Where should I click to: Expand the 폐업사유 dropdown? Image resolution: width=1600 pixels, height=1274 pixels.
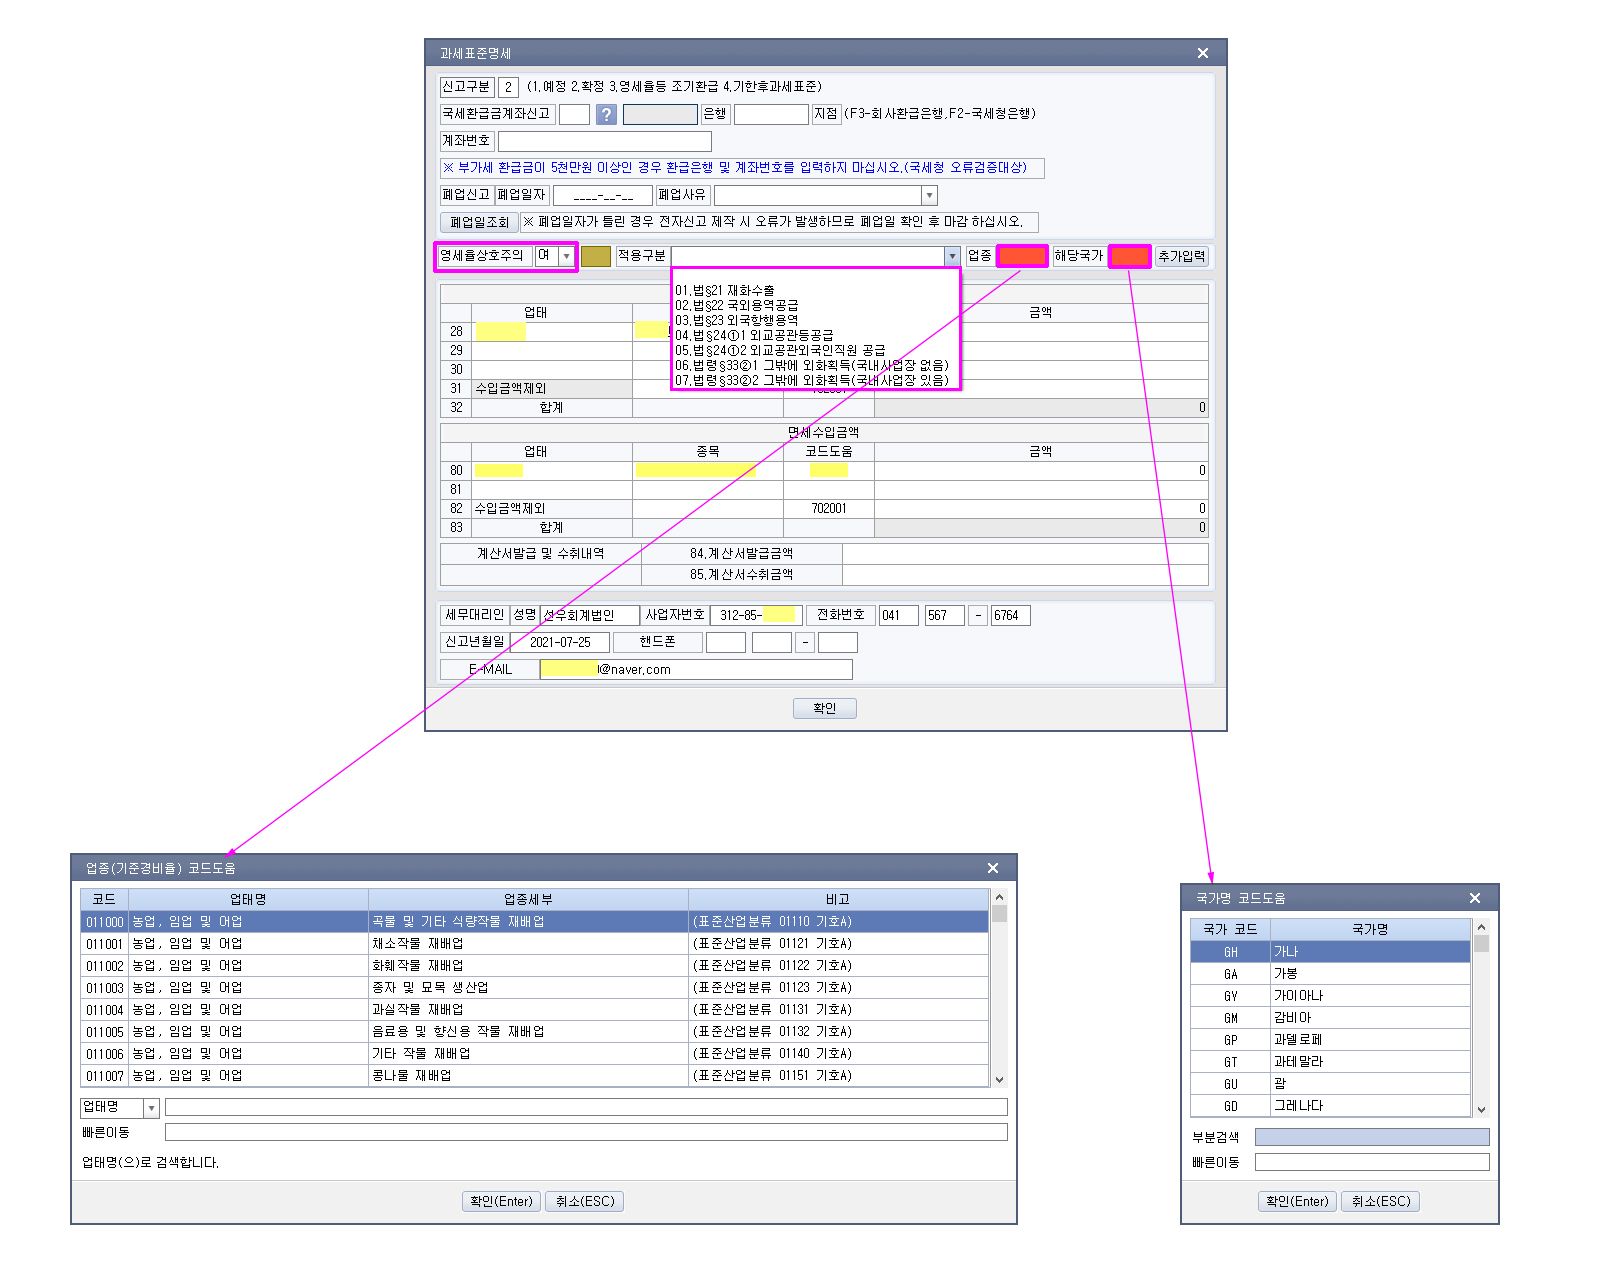click(x=929, y=195)
